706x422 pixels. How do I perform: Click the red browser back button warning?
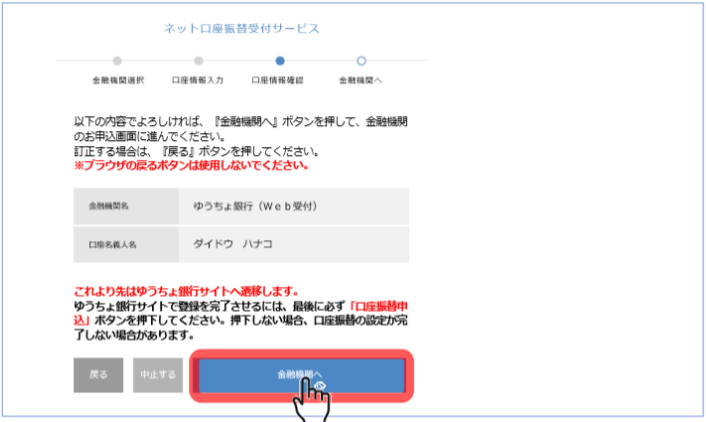(191, 166)
